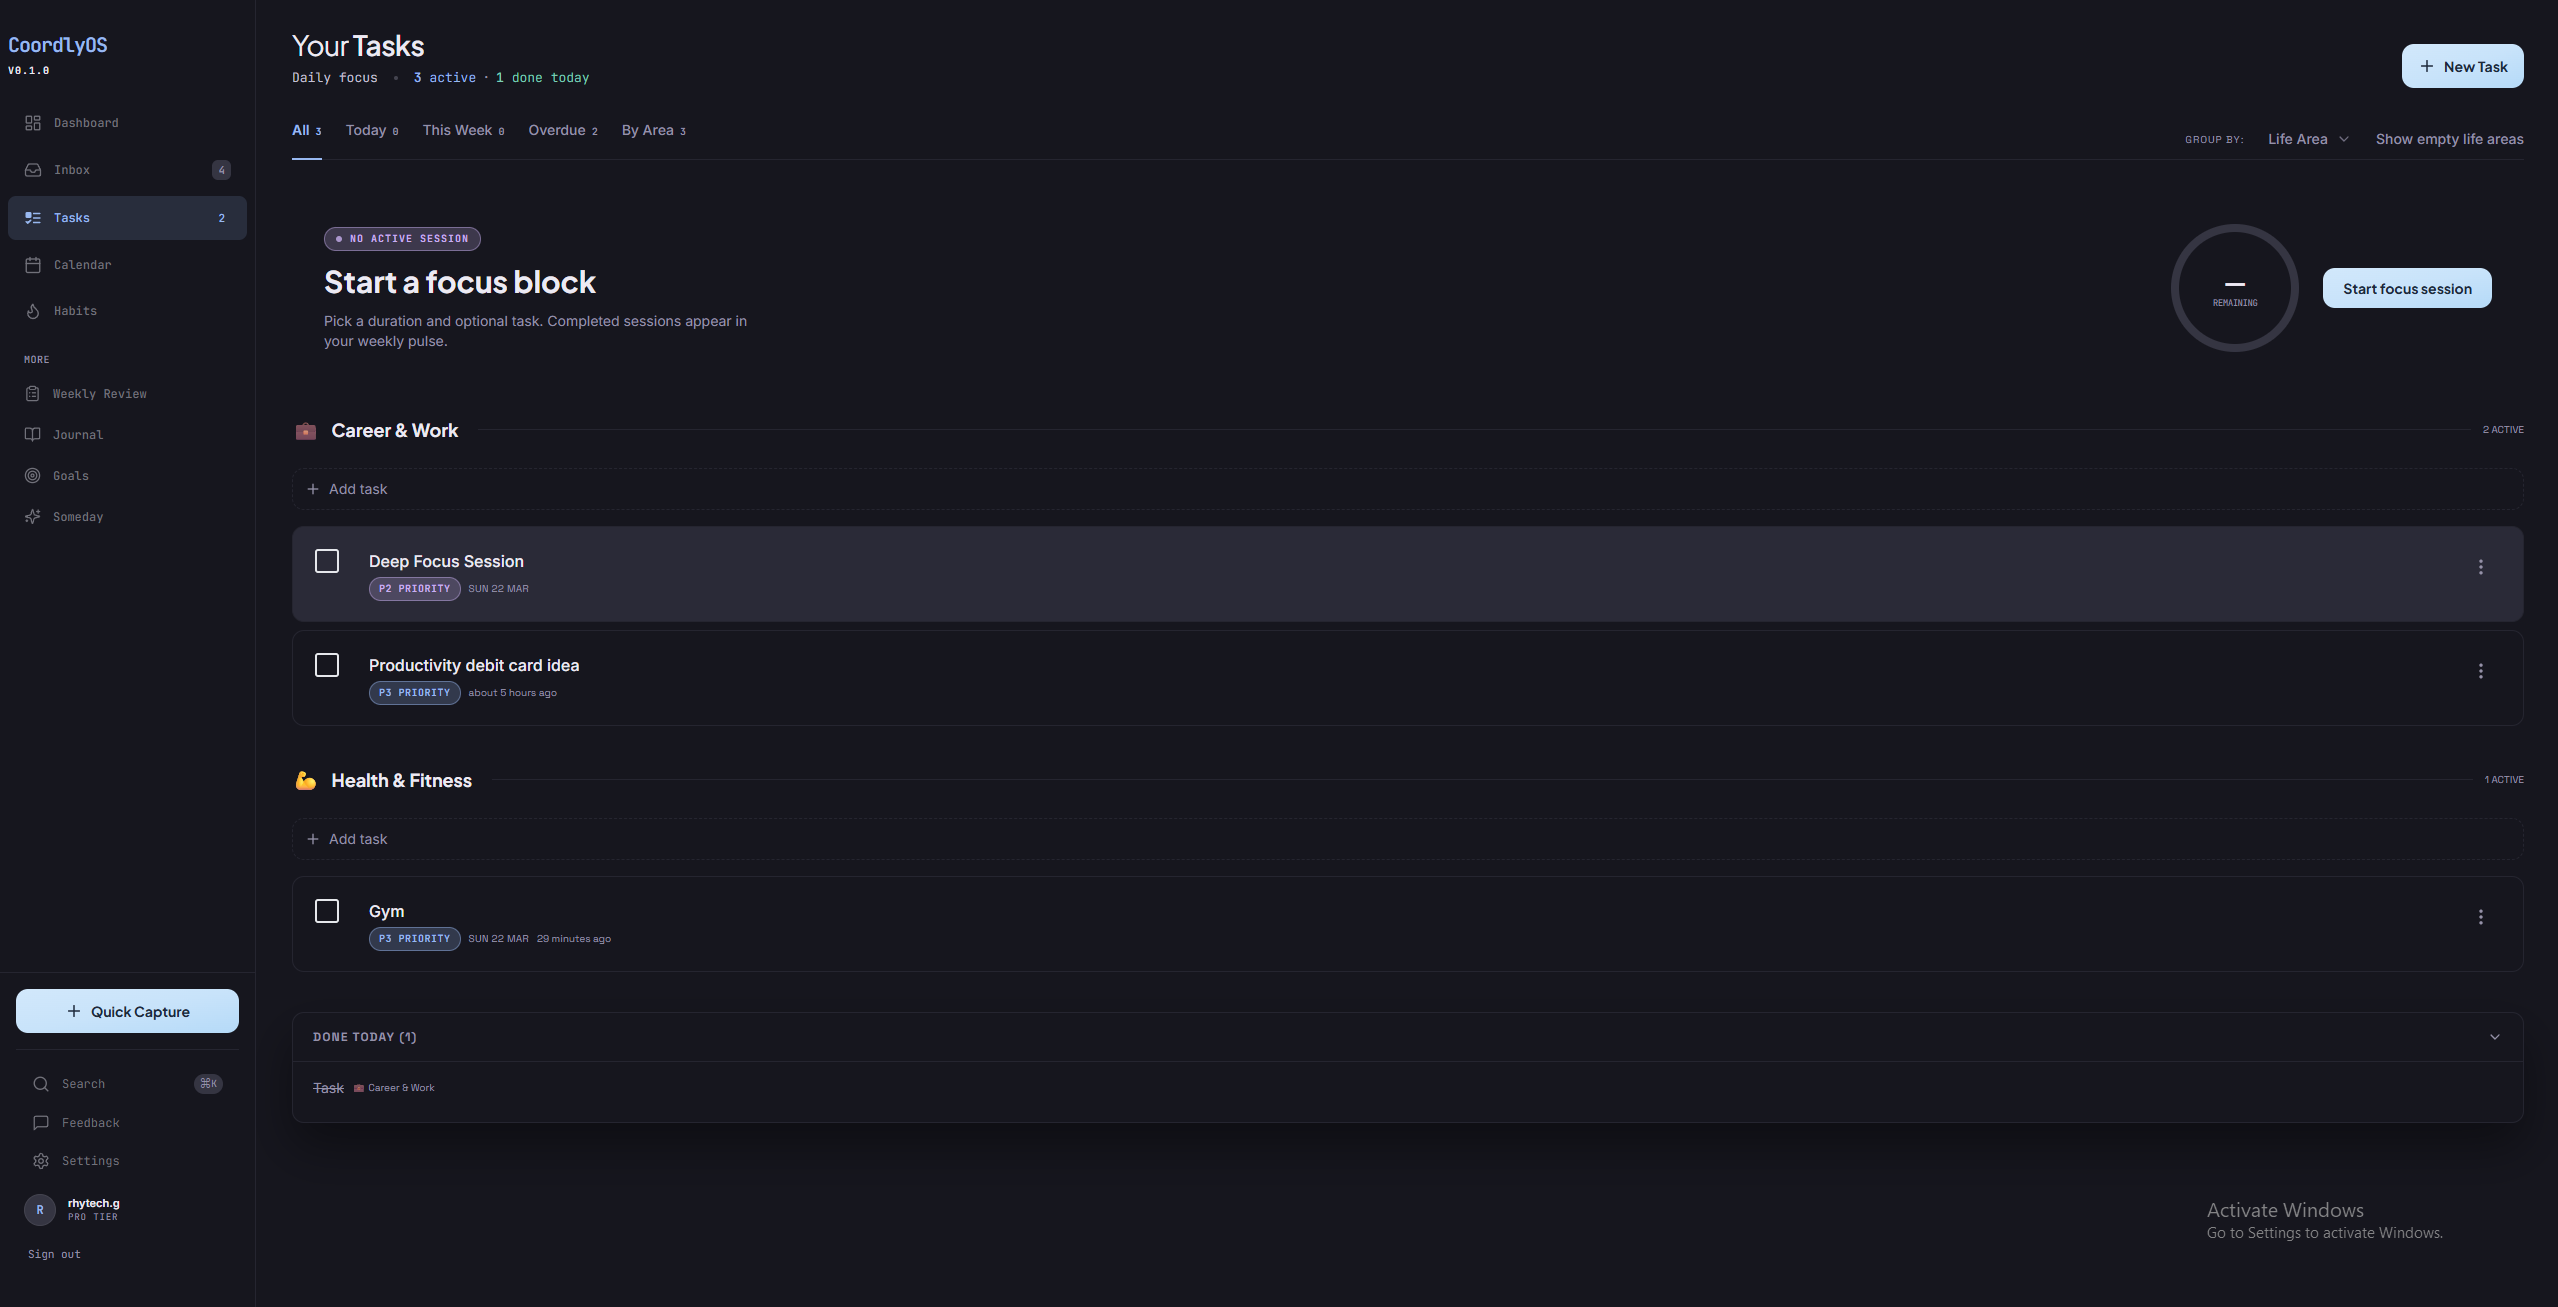The width and height of the screenshot is (2558, 1307).
Task: Select the Inbox icon in the sidebar
Action: 33,169
